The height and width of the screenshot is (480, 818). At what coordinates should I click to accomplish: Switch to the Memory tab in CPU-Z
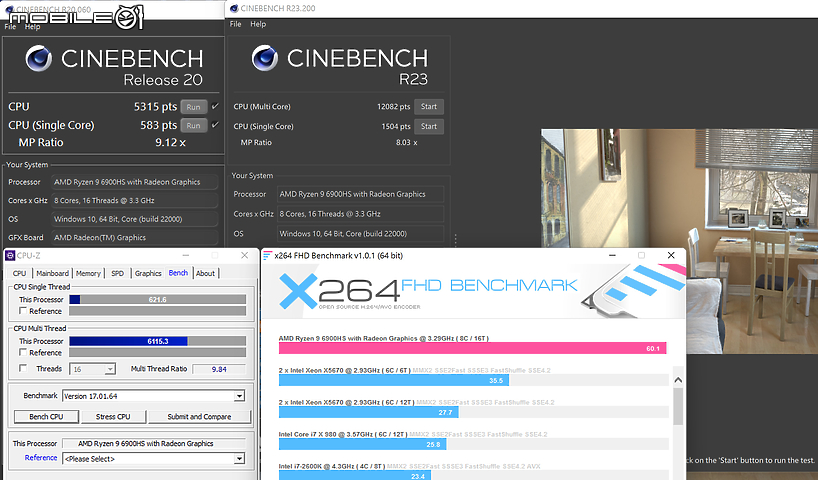[88, 273]
